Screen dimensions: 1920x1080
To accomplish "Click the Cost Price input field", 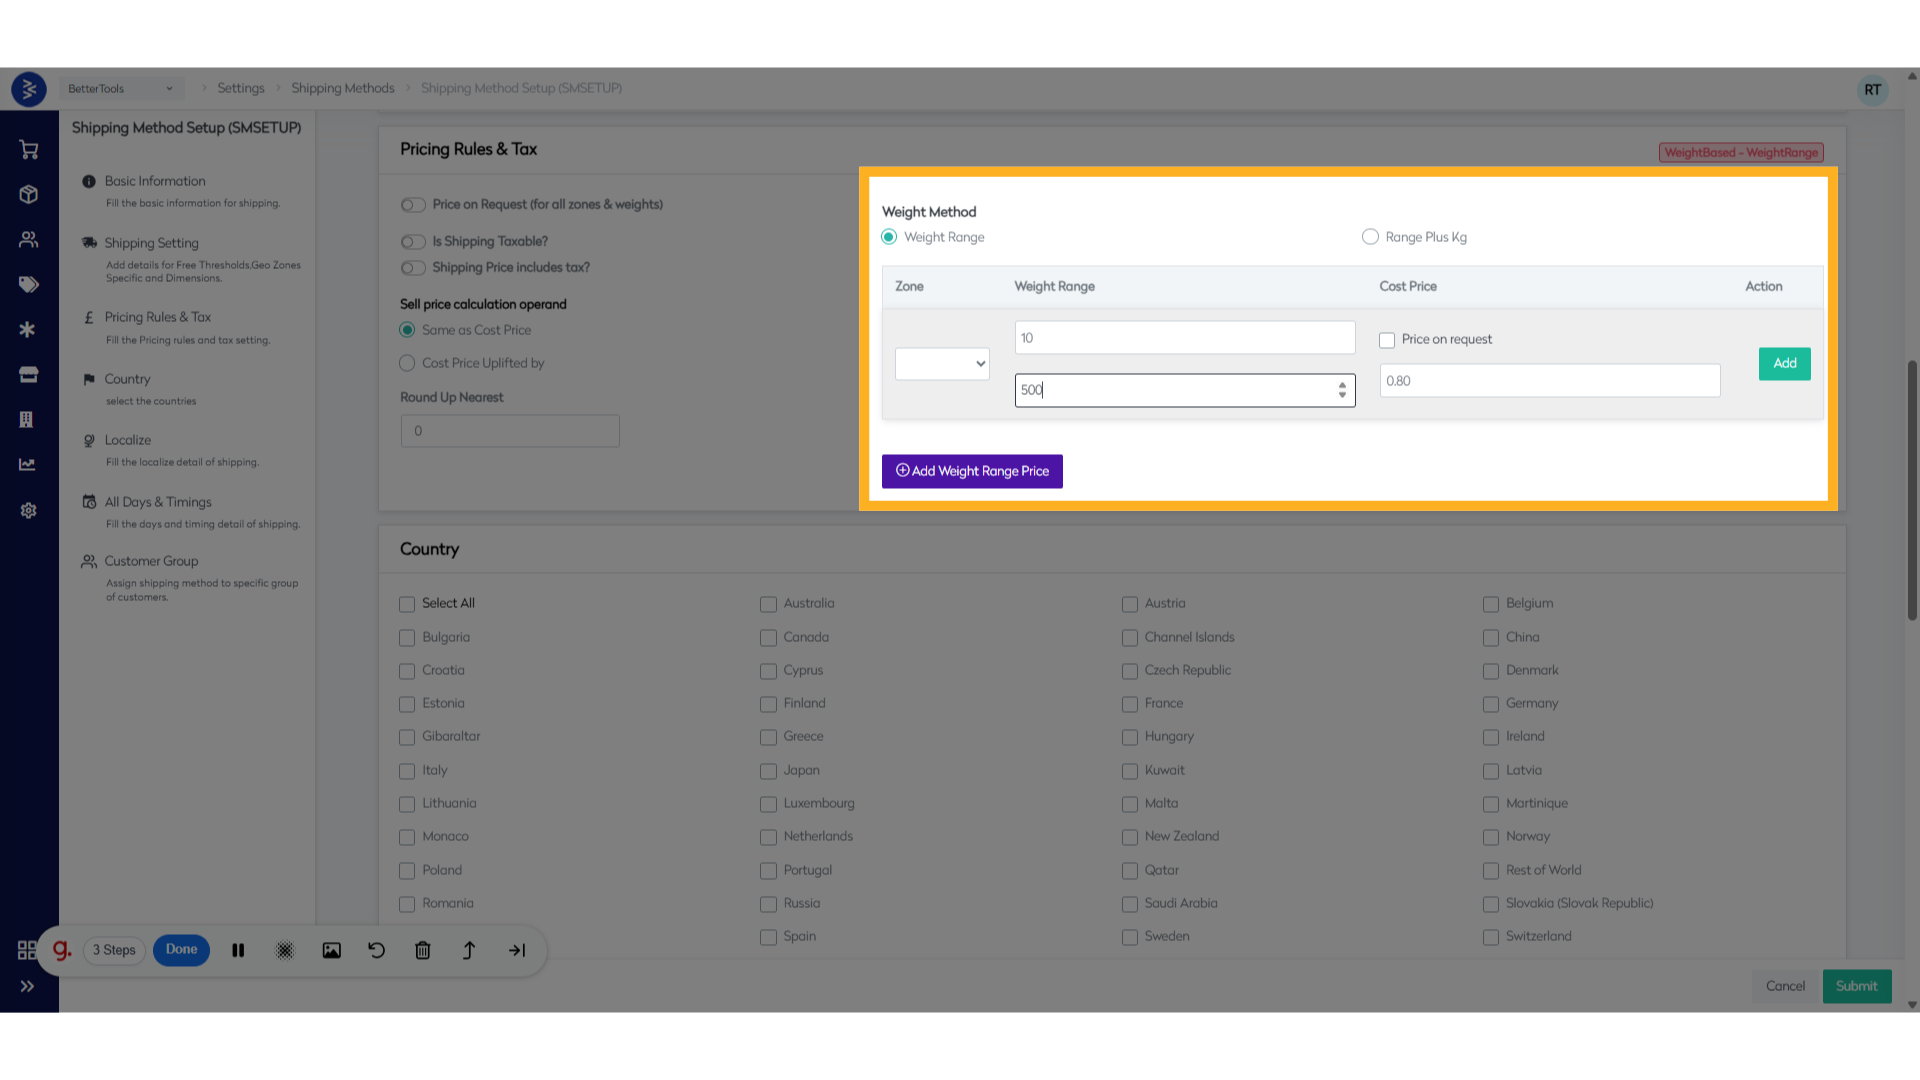I will [1550, 381].
